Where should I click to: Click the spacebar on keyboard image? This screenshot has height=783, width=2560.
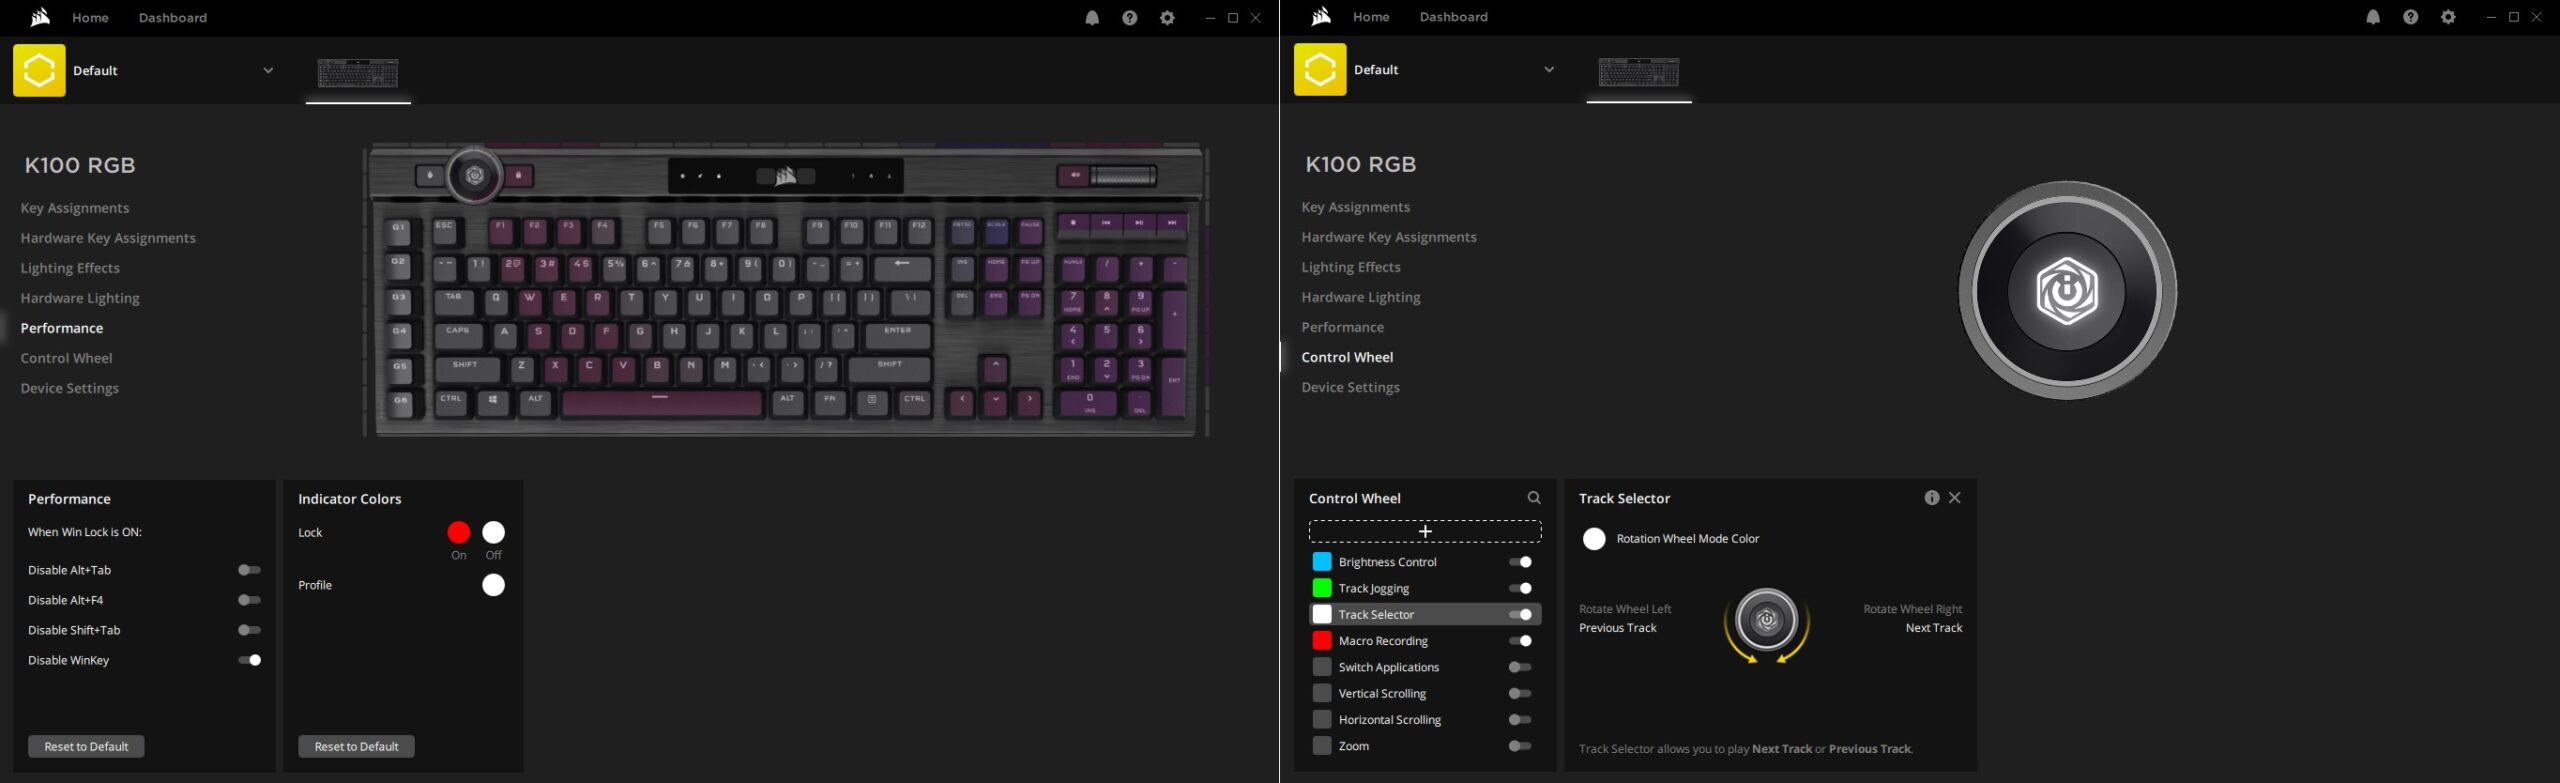(x=661, y=403)
